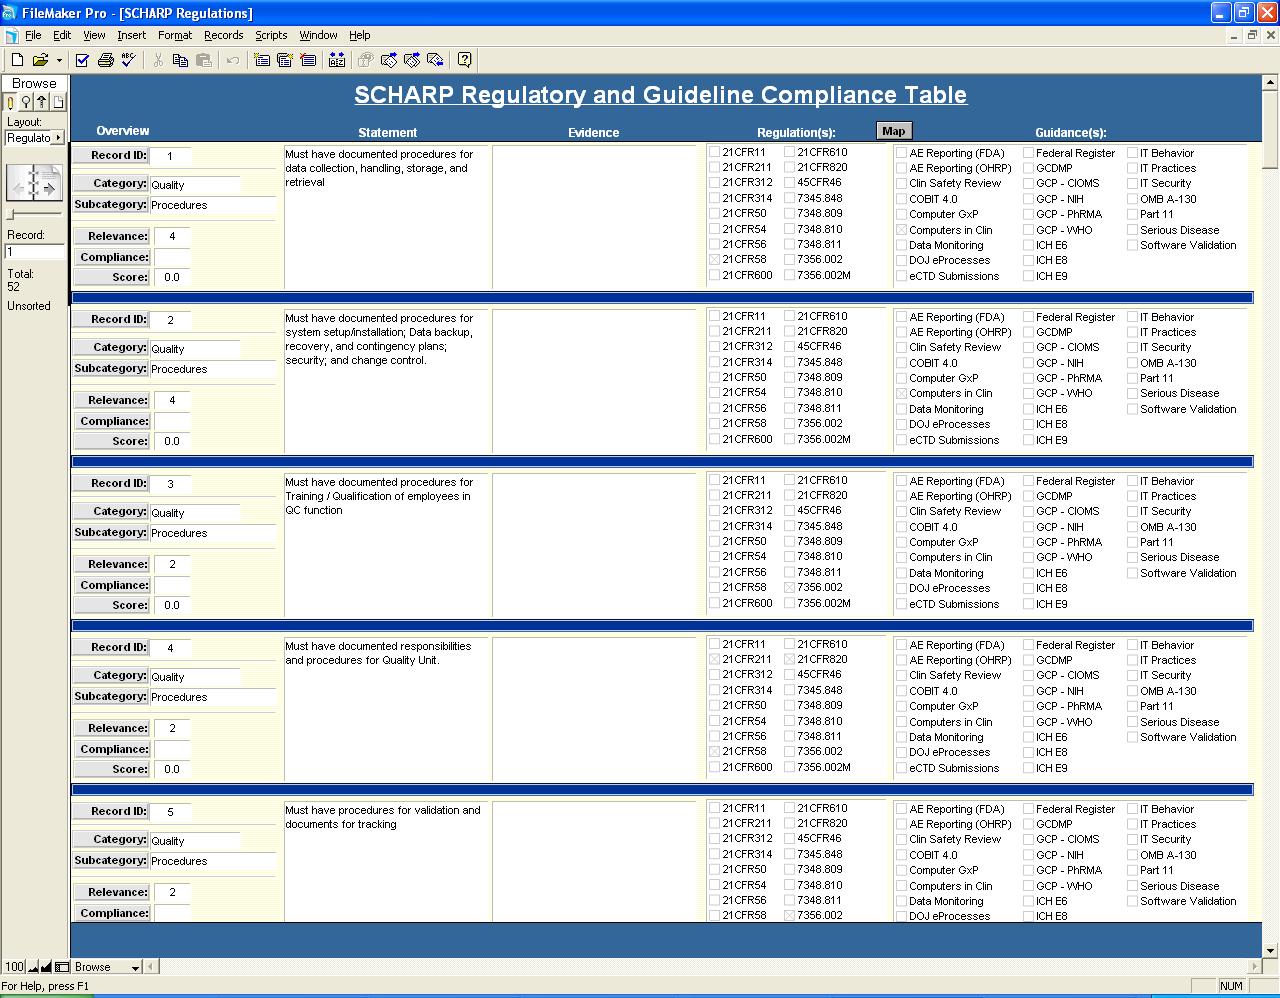
Task: Enable Part 11 guidance in record 3
Action: coord(1132,542)
